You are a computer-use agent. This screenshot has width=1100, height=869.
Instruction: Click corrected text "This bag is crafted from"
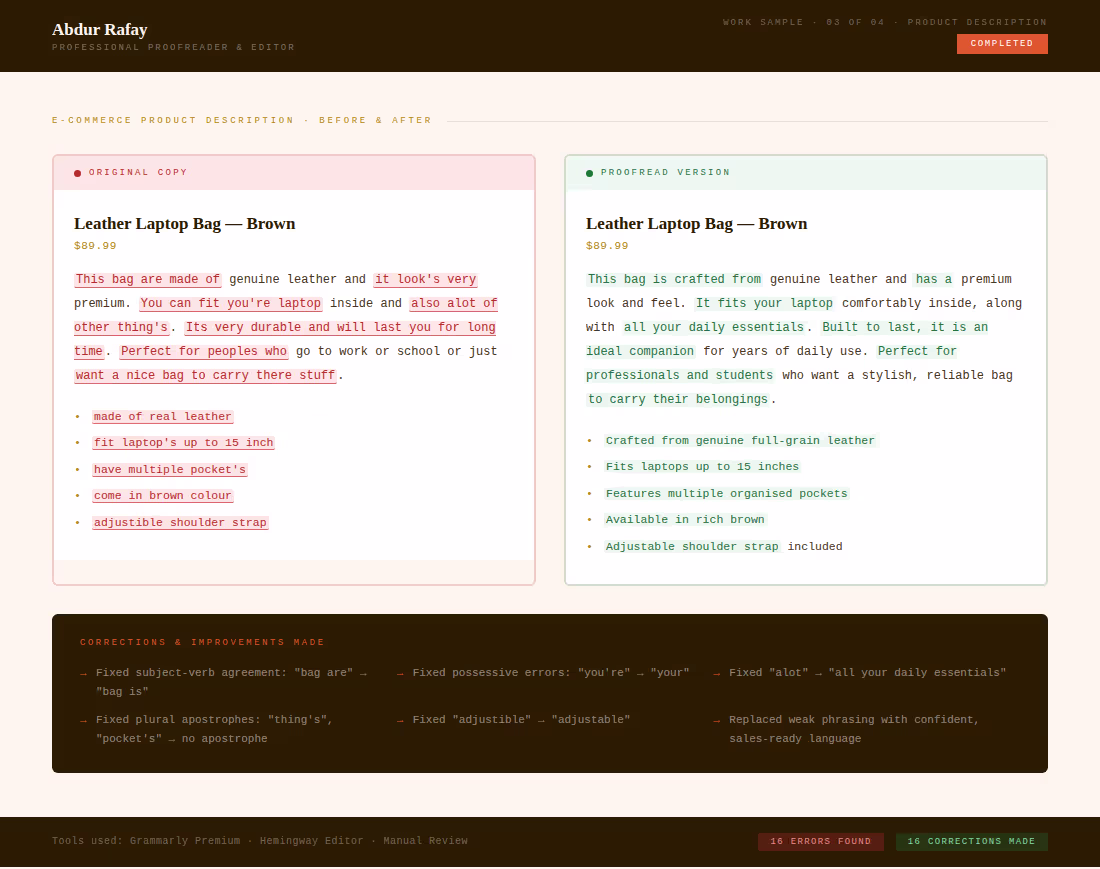click(674, 279)
